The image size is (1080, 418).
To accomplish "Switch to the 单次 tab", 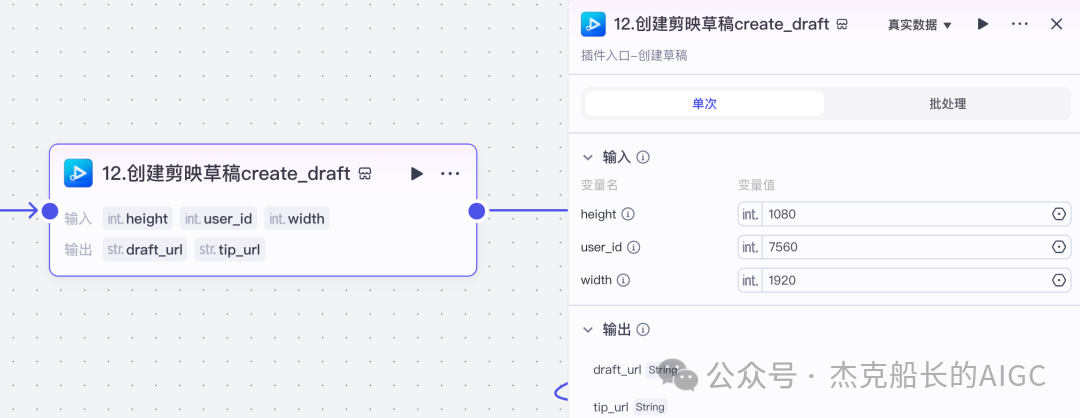I will coord(705,104).
